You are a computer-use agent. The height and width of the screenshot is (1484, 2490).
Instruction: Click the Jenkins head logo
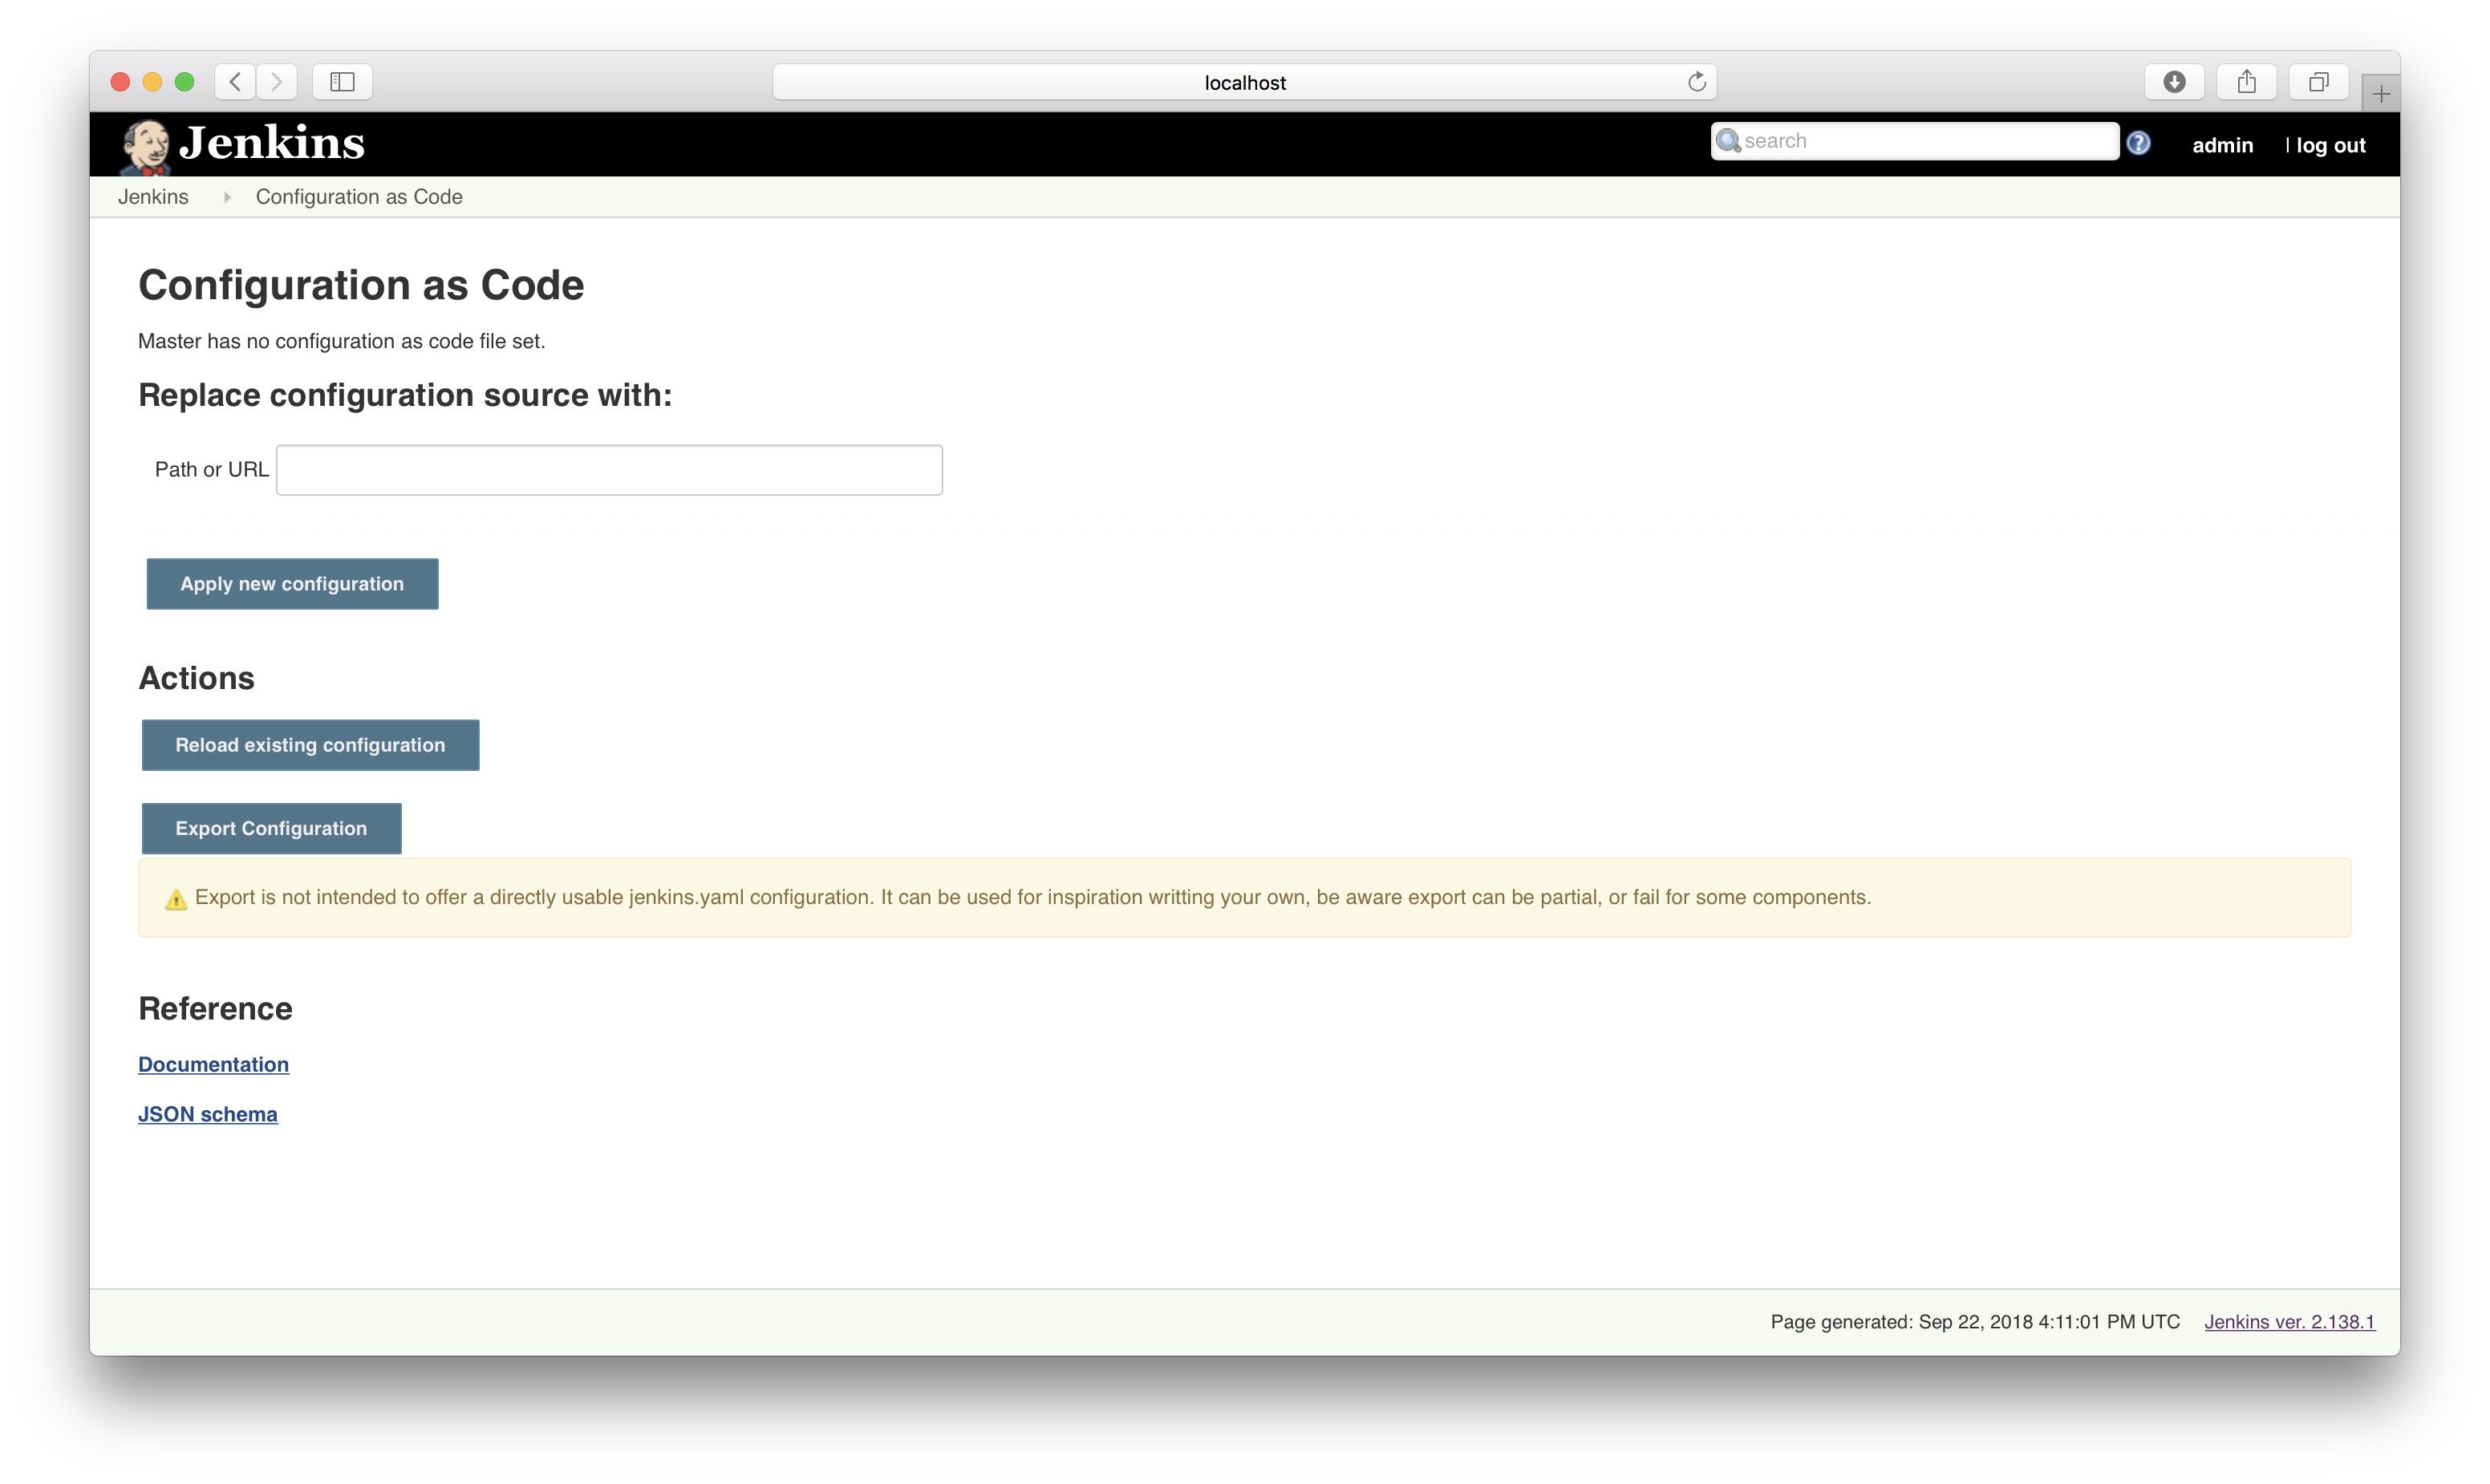click(x=148, y=142)
